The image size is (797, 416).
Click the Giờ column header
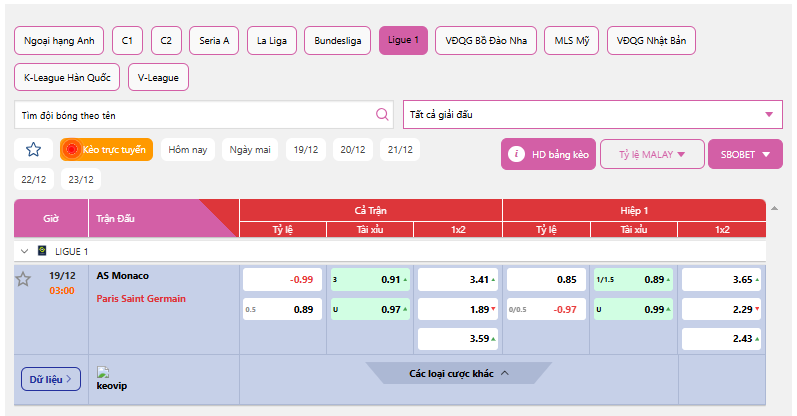pyautogui.click(x=51, y=219)
